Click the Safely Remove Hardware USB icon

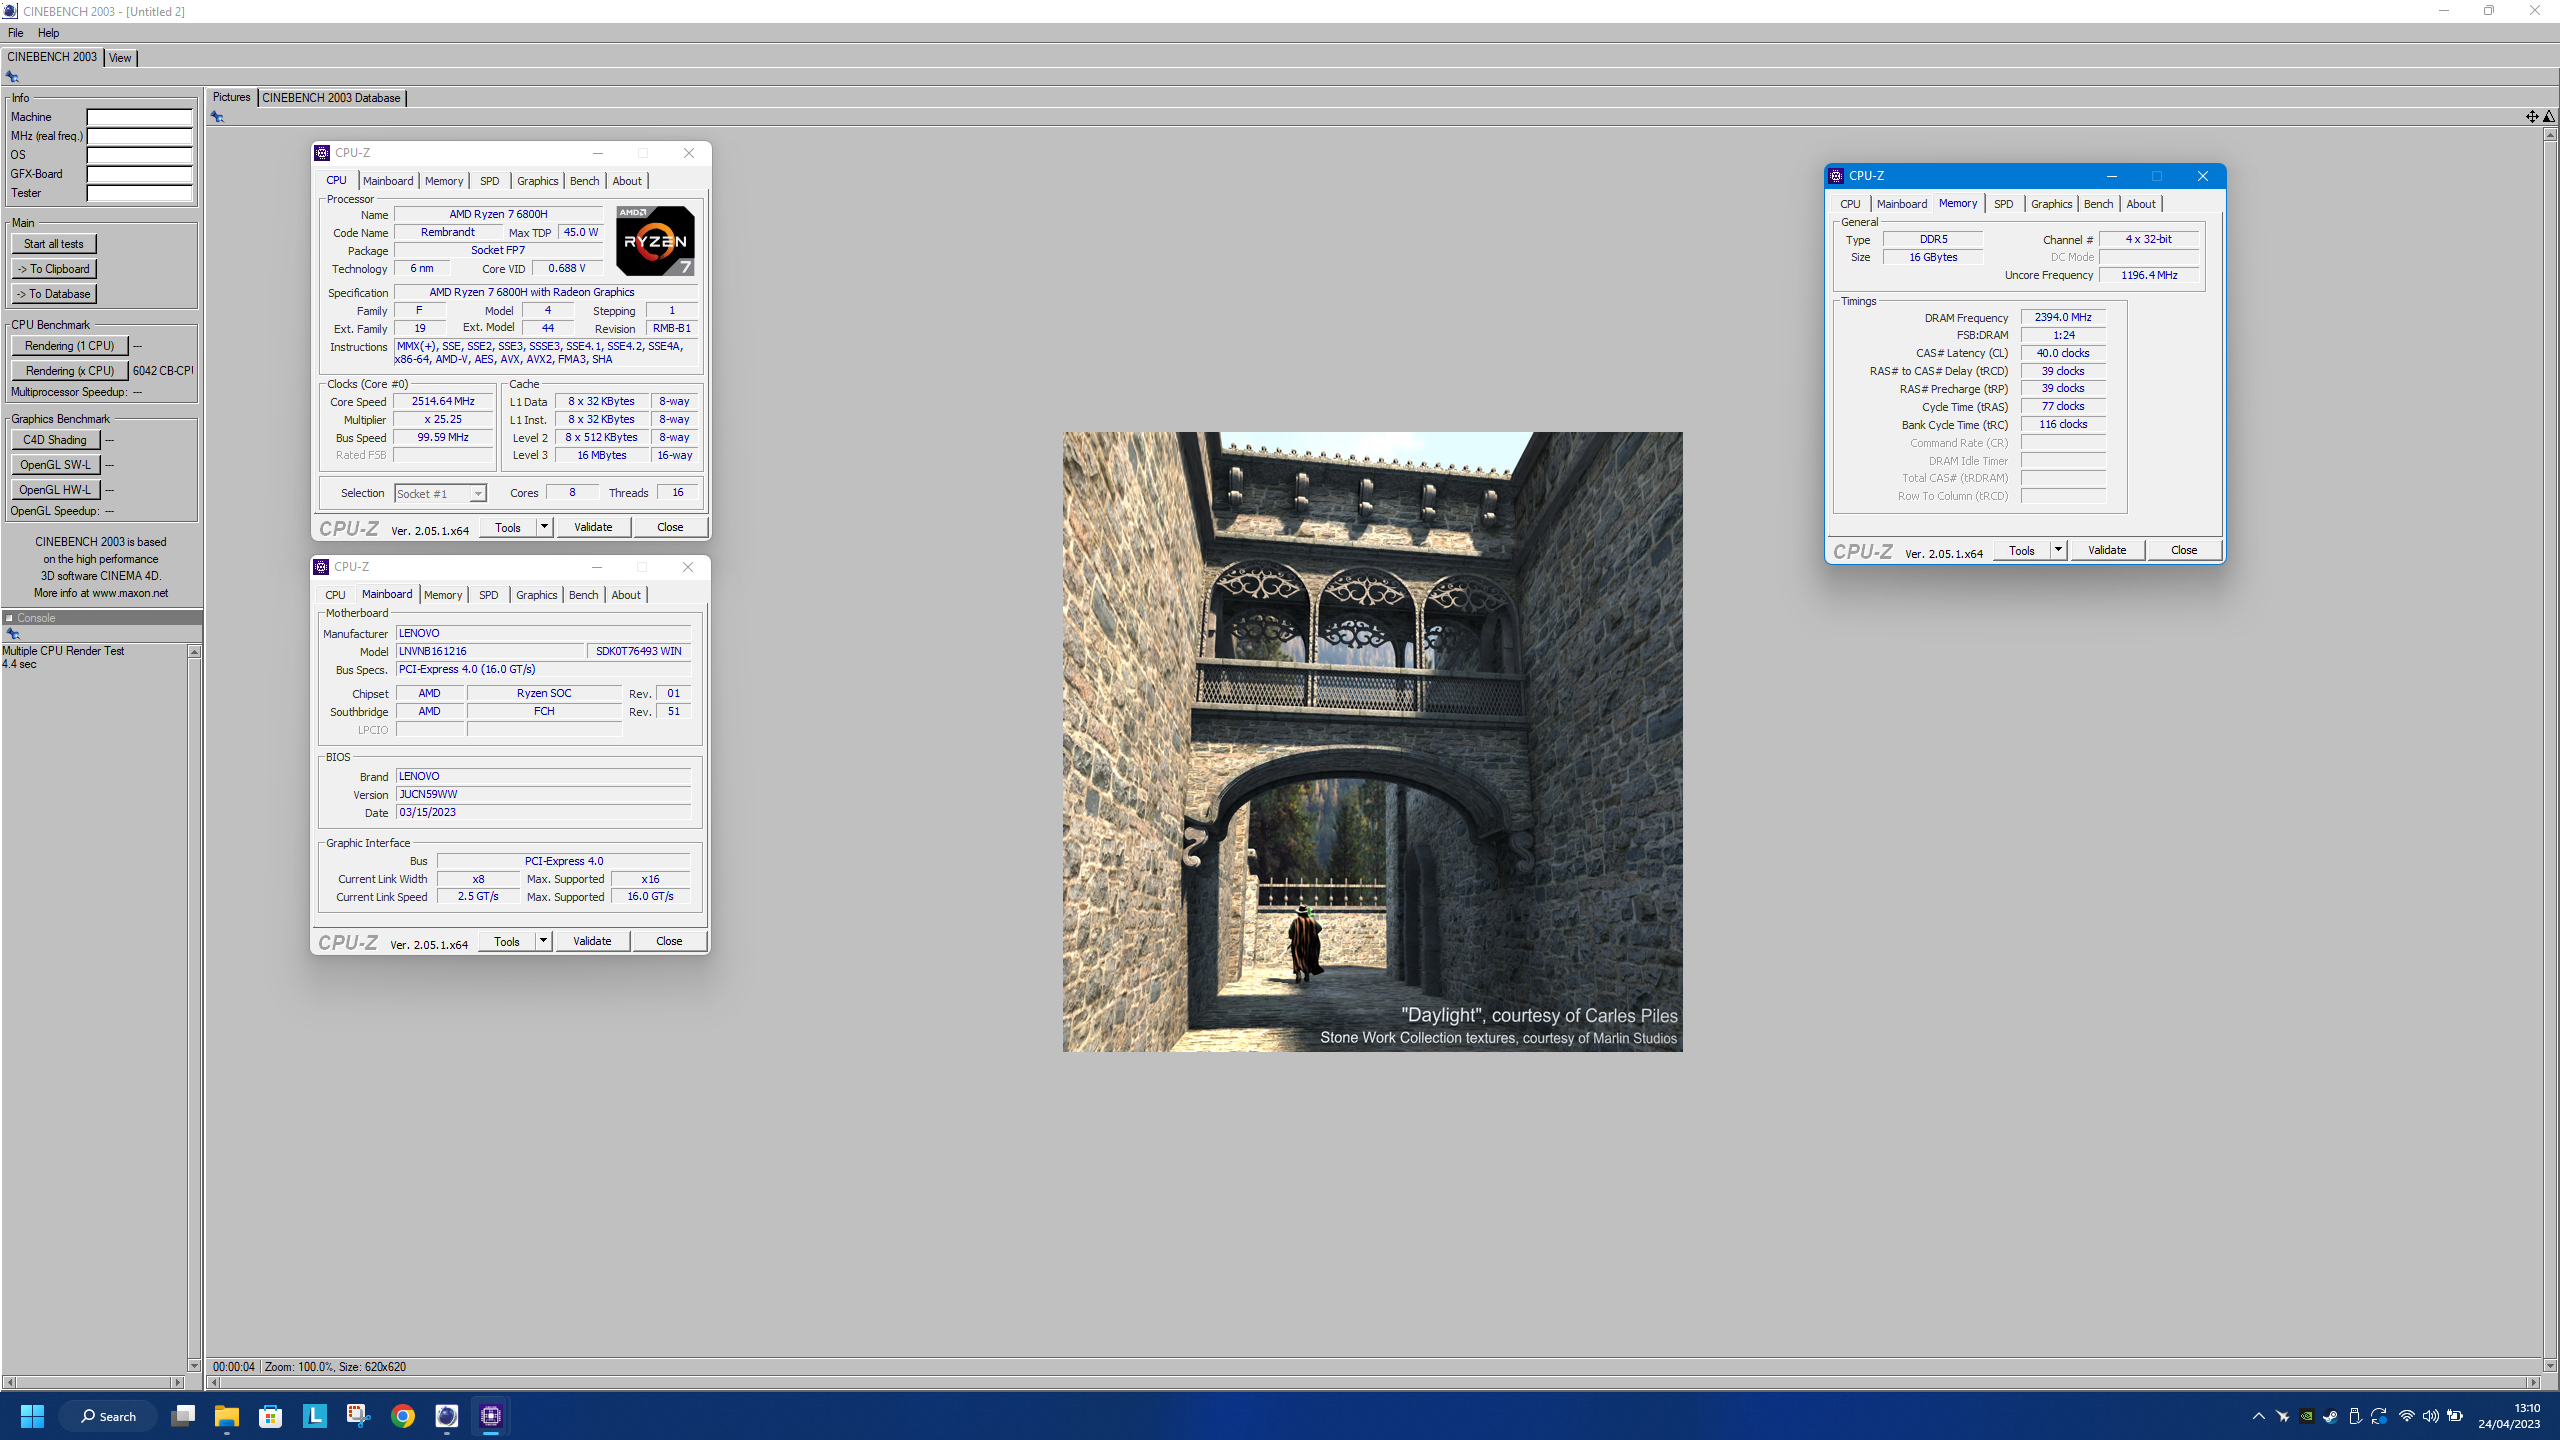(x=2355, y=1416)
